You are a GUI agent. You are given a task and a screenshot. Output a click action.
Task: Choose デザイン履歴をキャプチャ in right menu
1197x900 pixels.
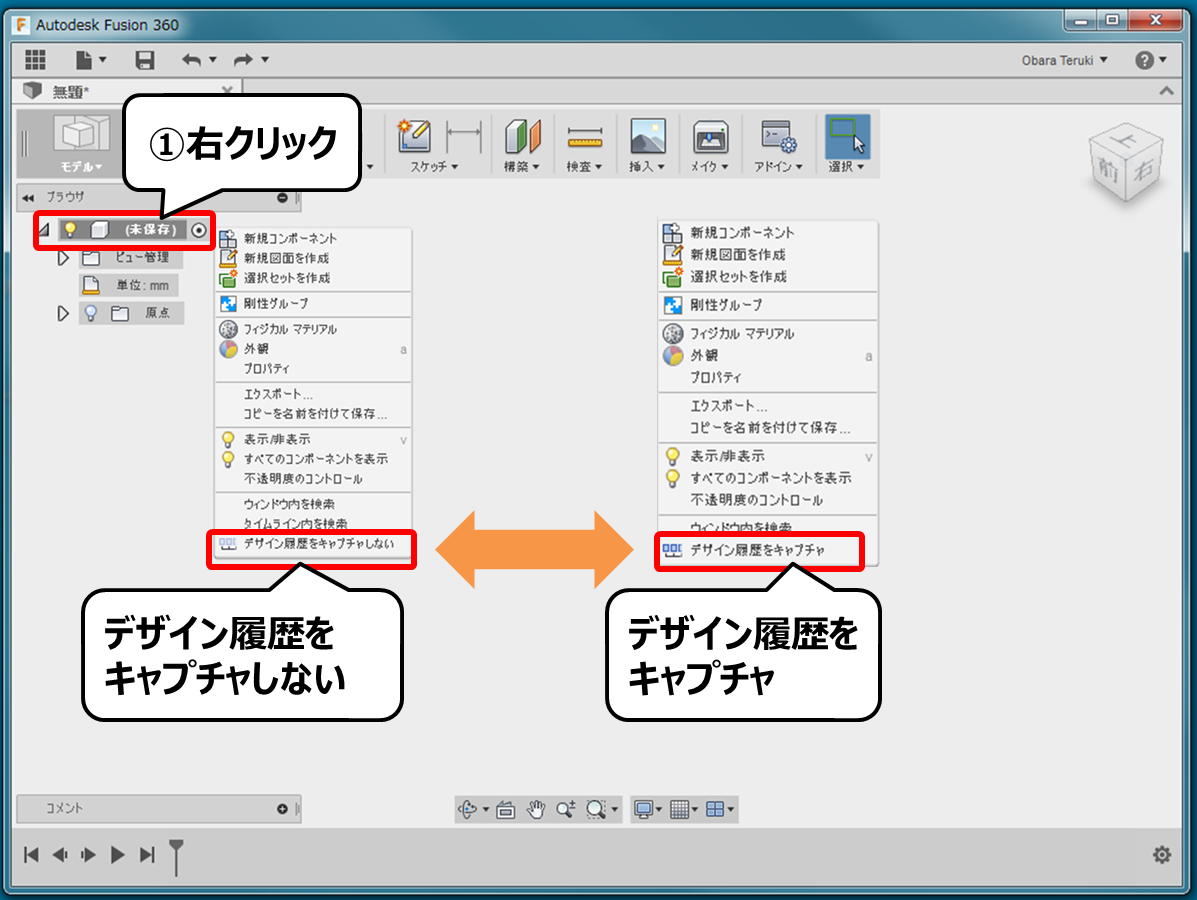(x=767, y=550)
